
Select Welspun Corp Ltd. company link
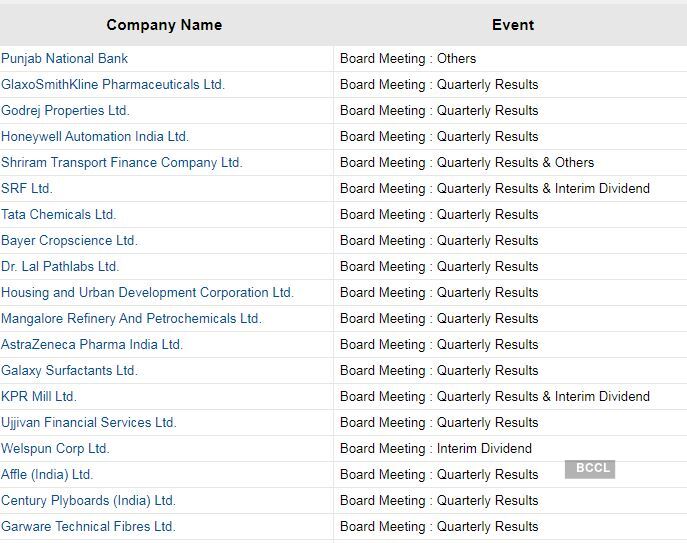pos(56,449)
